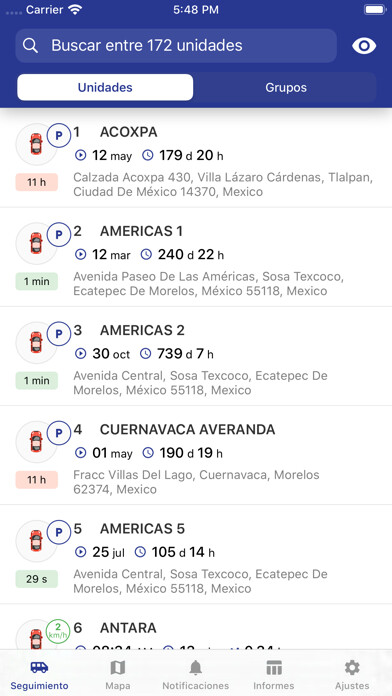Image resolution: width=392 pixels, height=696 pixels.
Task: Tap the search magnifier icon
Action: (31, 46)
